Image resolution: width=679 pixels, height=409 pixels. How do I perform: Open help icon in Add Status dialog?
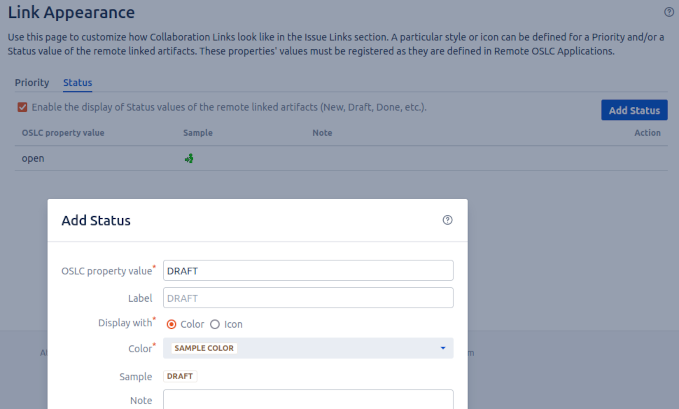tap(447, 220)
